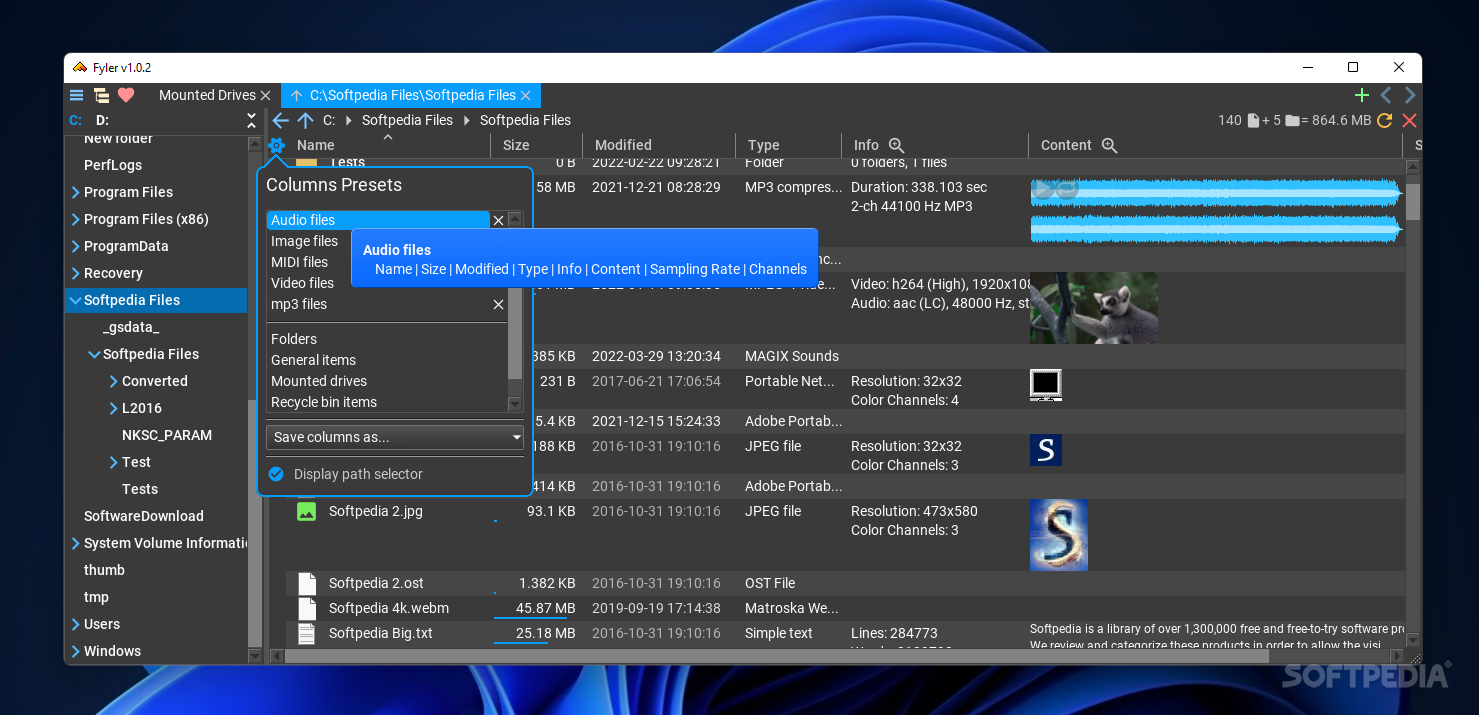Open column settings gear icon
1479x715 pixels.
[x=277, y=145]
